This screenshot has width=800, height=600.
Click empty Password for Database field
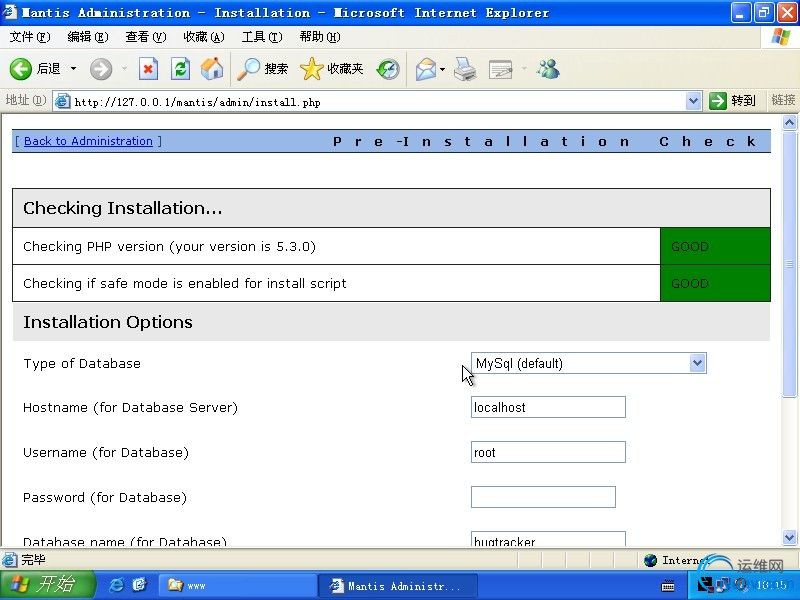(543, 497)
